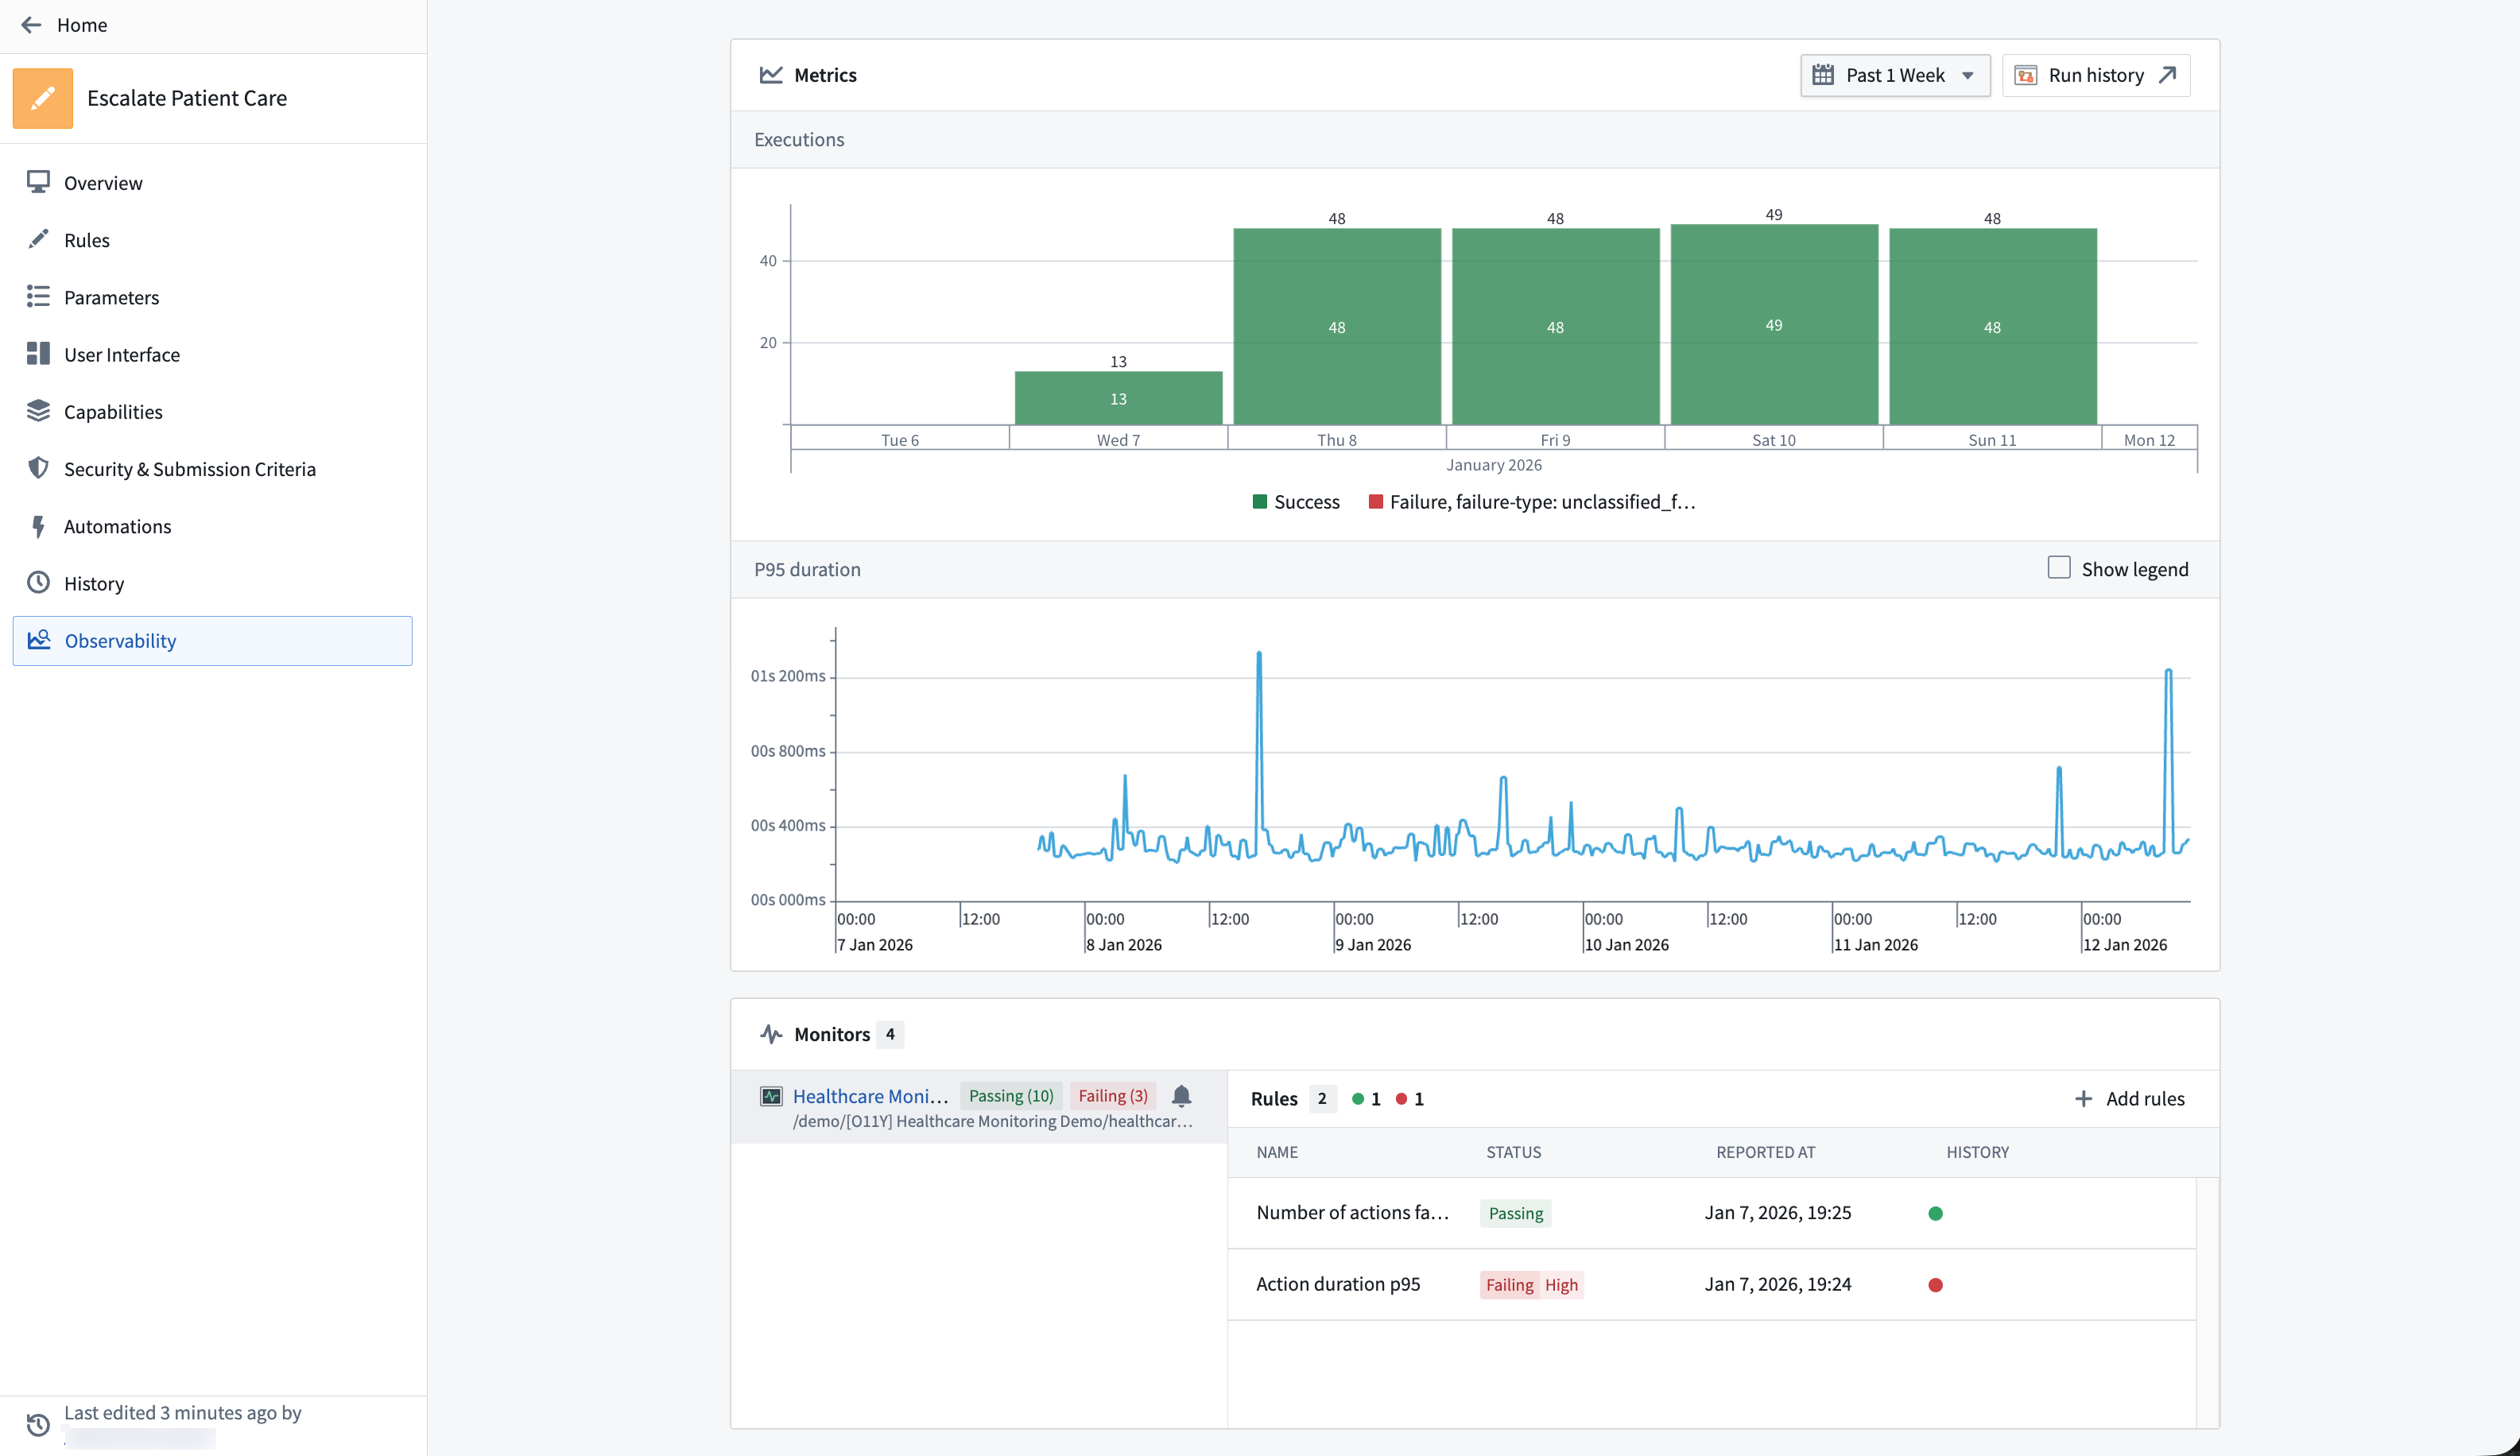Screen dimensions: 2520x1456
Task: Select the Capabilities layers icon
Action: 38,410
